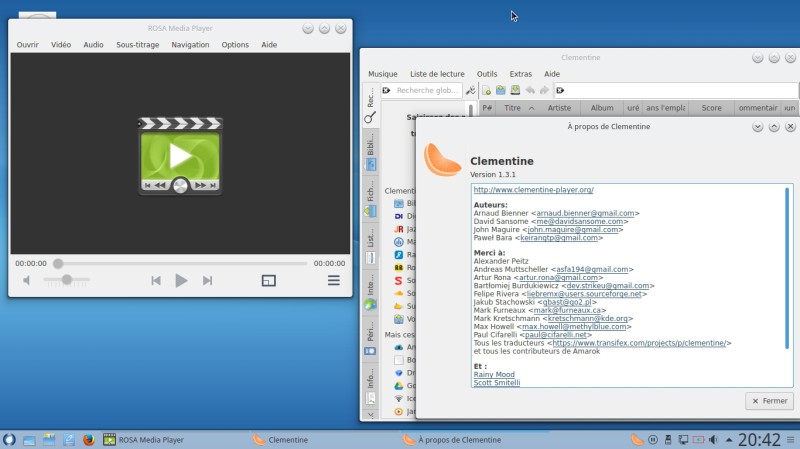Click the Fermer button in the About dialog
Screen dimensions: 800x449
769,401
